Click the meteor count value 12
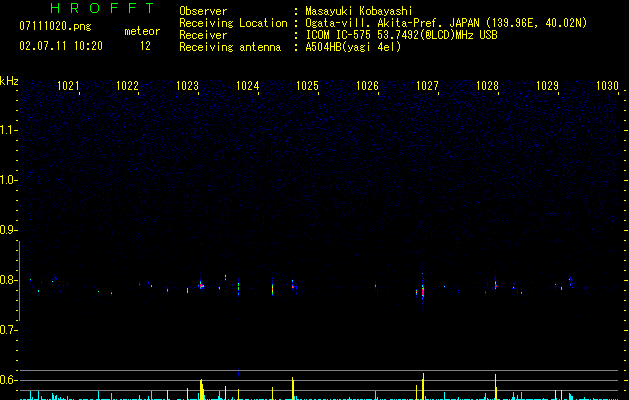Image resolution: width=629 pixels, height=400 pixels. 145,46
